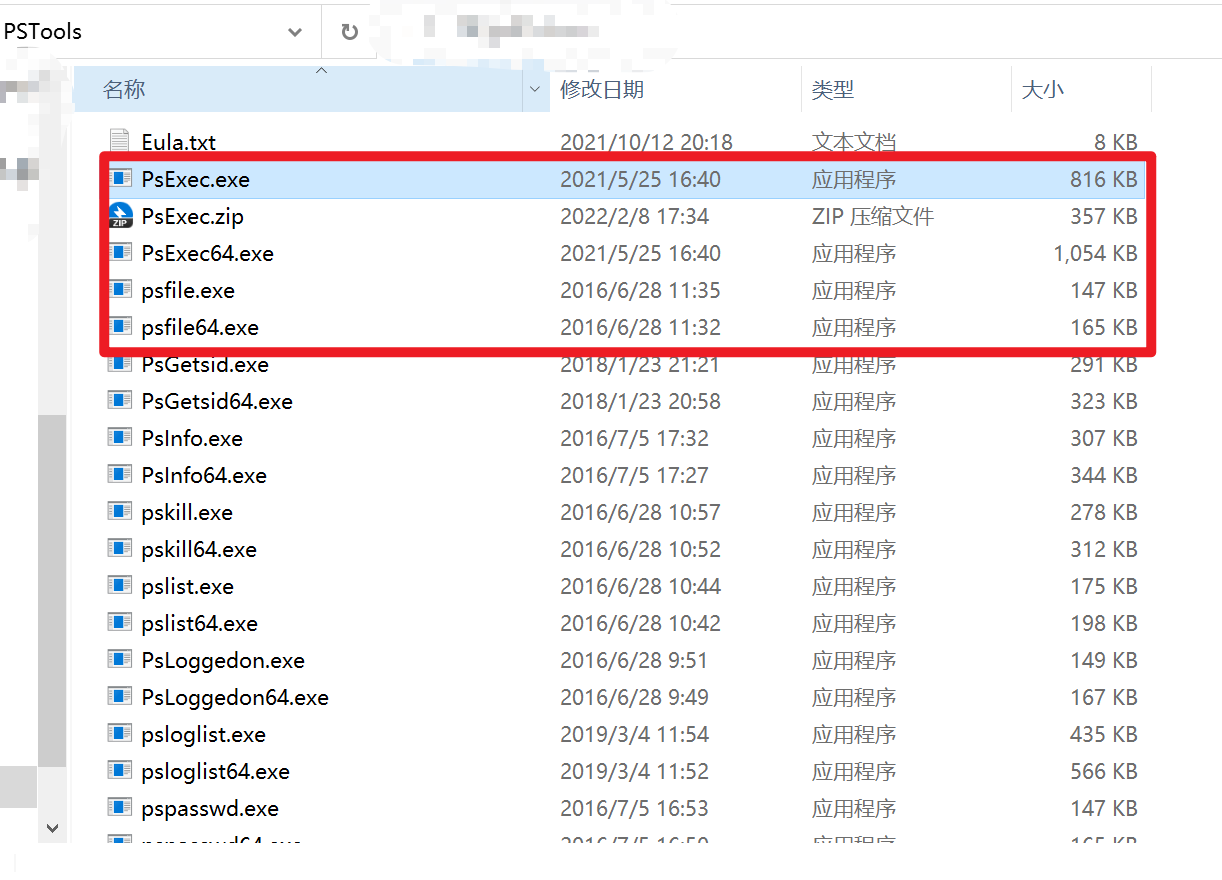This screenshot has width=1222, height=880.
Task: Click the PsGetsid64.exe application icon
Action: [120, 401]
